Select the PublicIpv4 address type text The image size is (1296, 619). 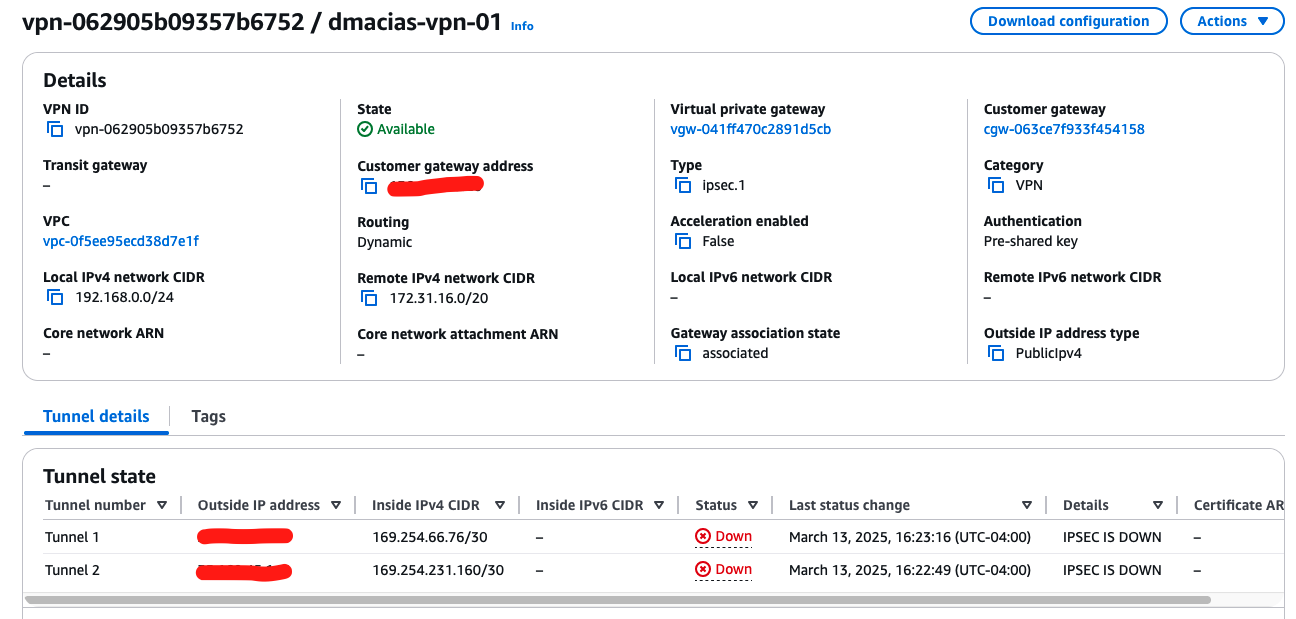(x=1048, y=353)
